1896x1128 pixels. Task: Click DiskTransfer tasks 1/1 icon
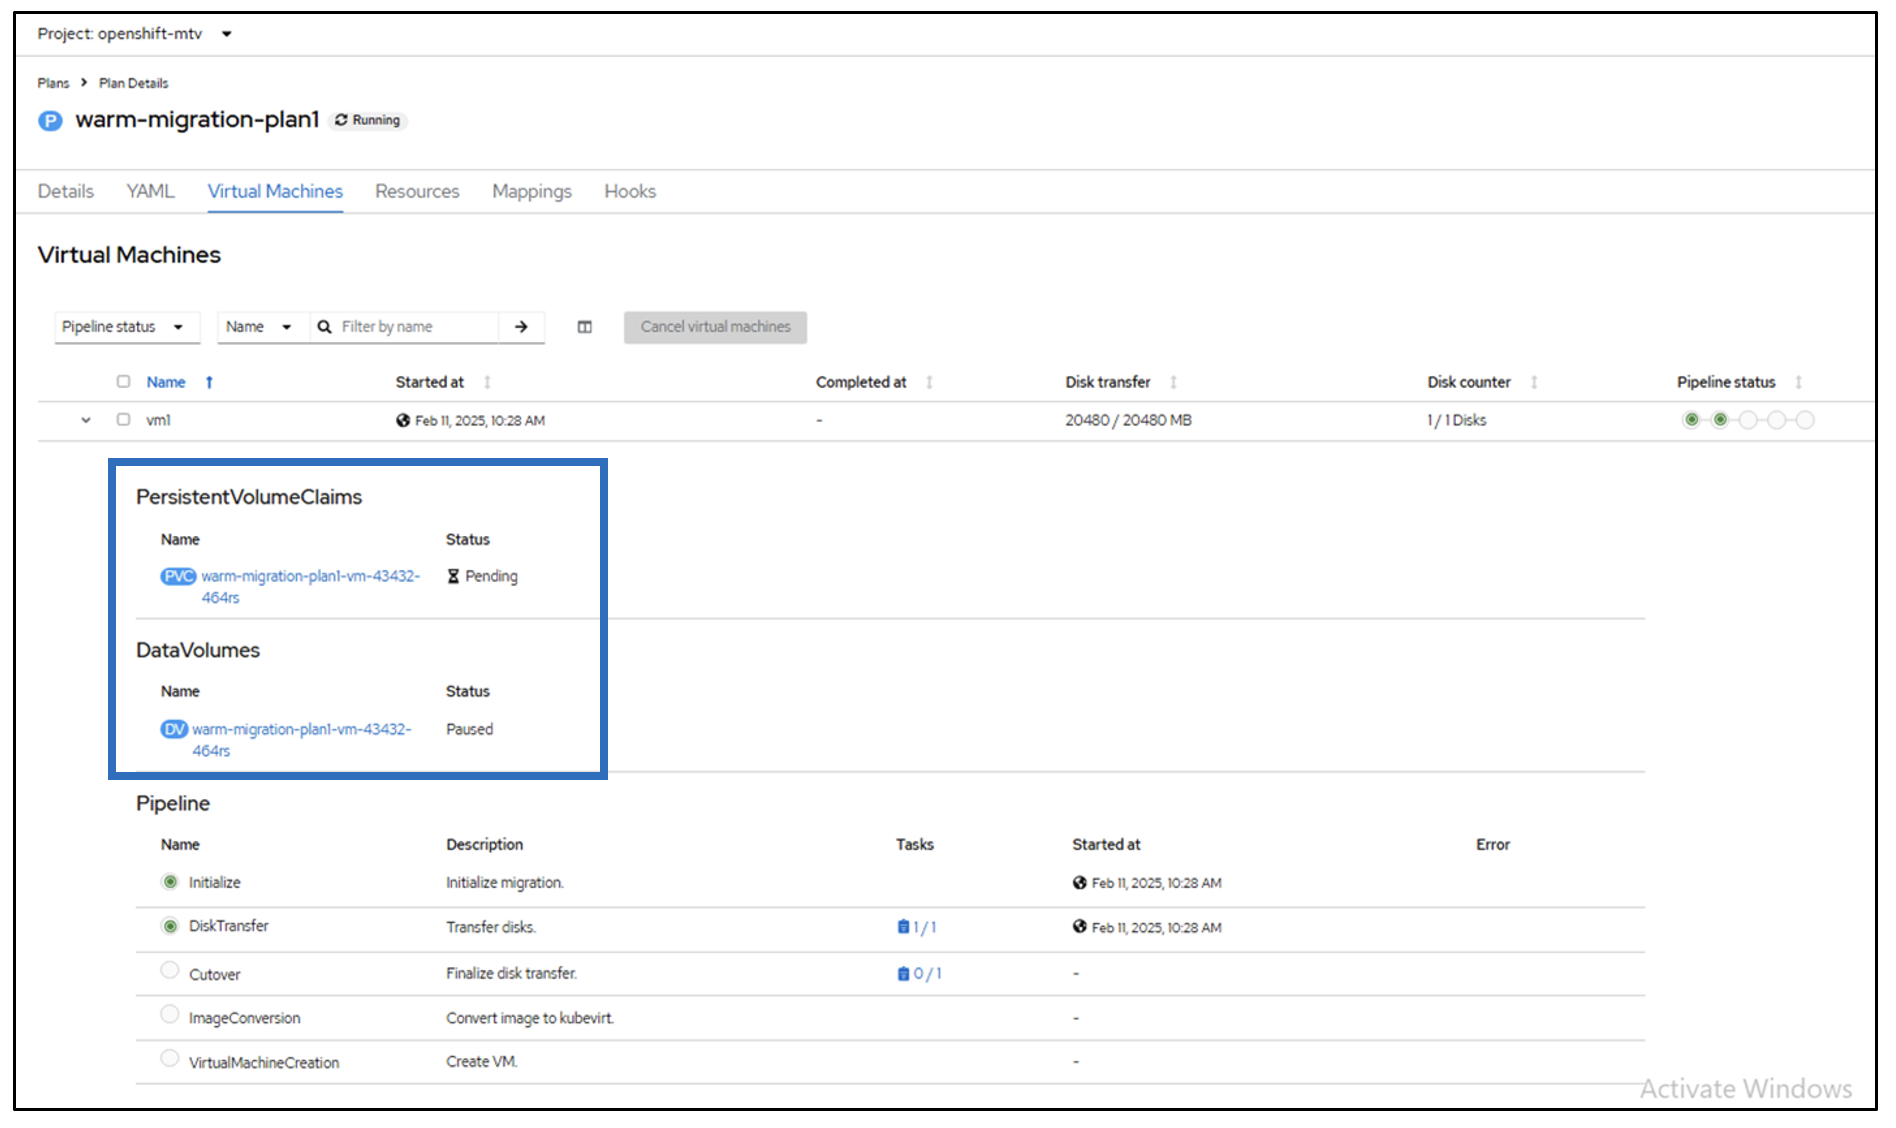point(903,927)
